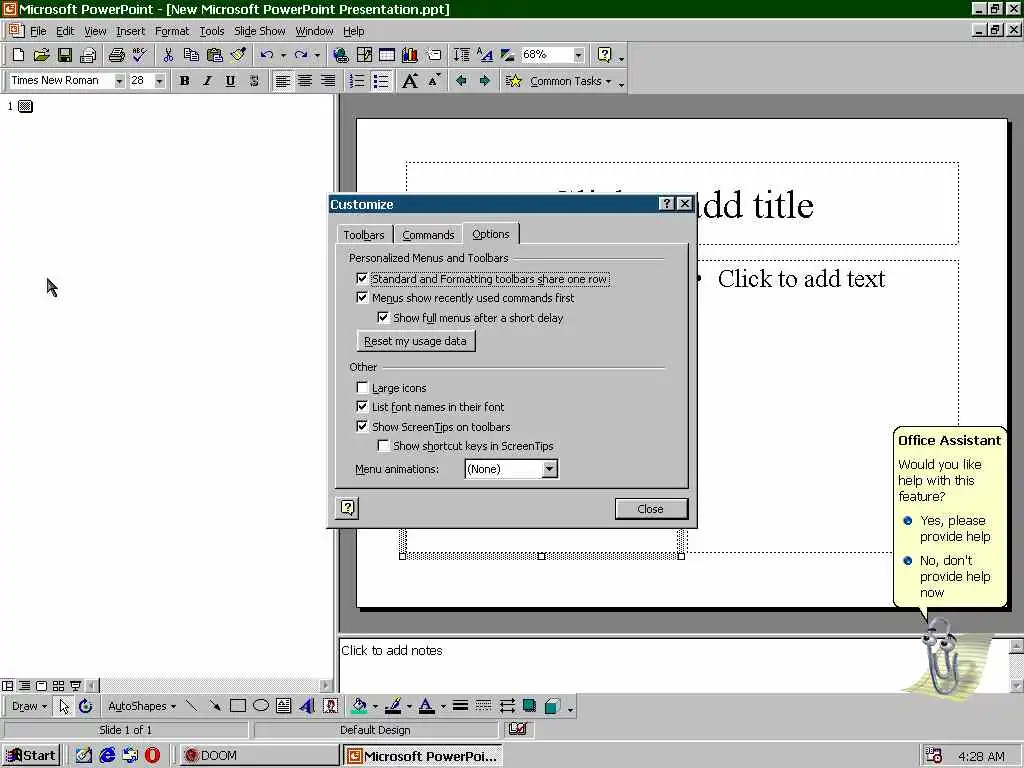Open the AutoShapes dropdown

(x=142, y=706)
